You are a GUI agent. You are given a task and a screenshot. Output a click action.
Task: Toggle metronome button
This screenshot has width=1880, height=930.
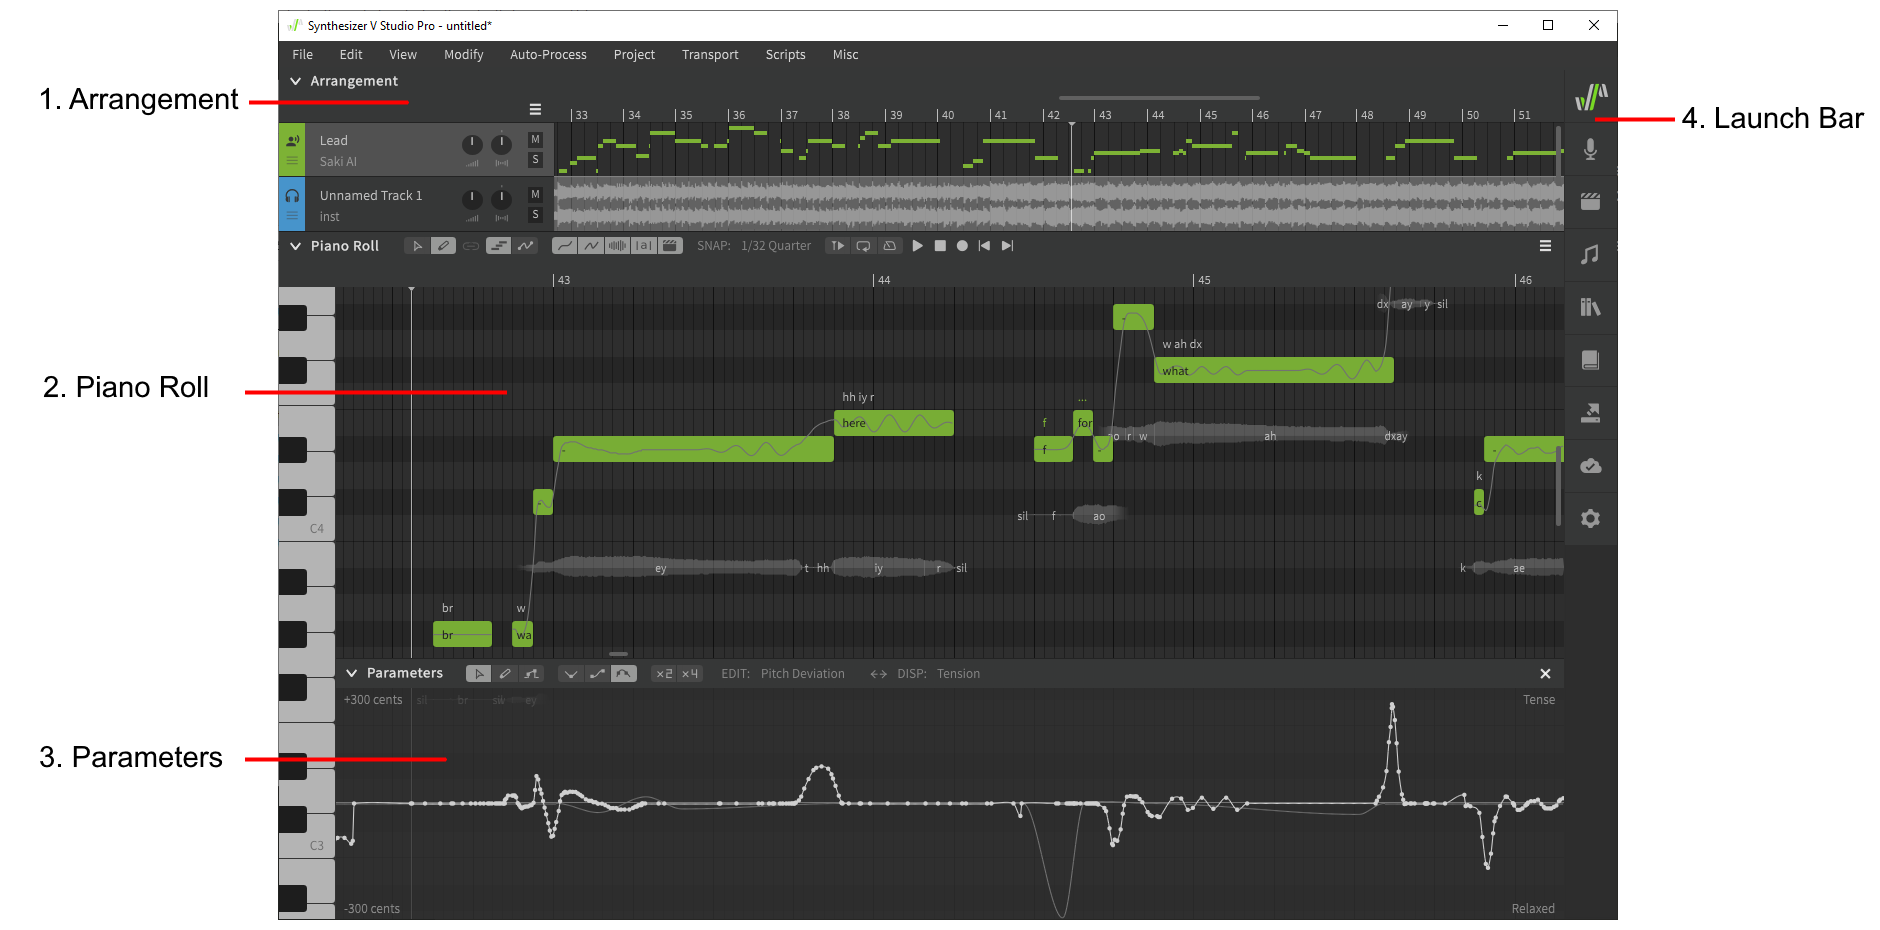889,246
